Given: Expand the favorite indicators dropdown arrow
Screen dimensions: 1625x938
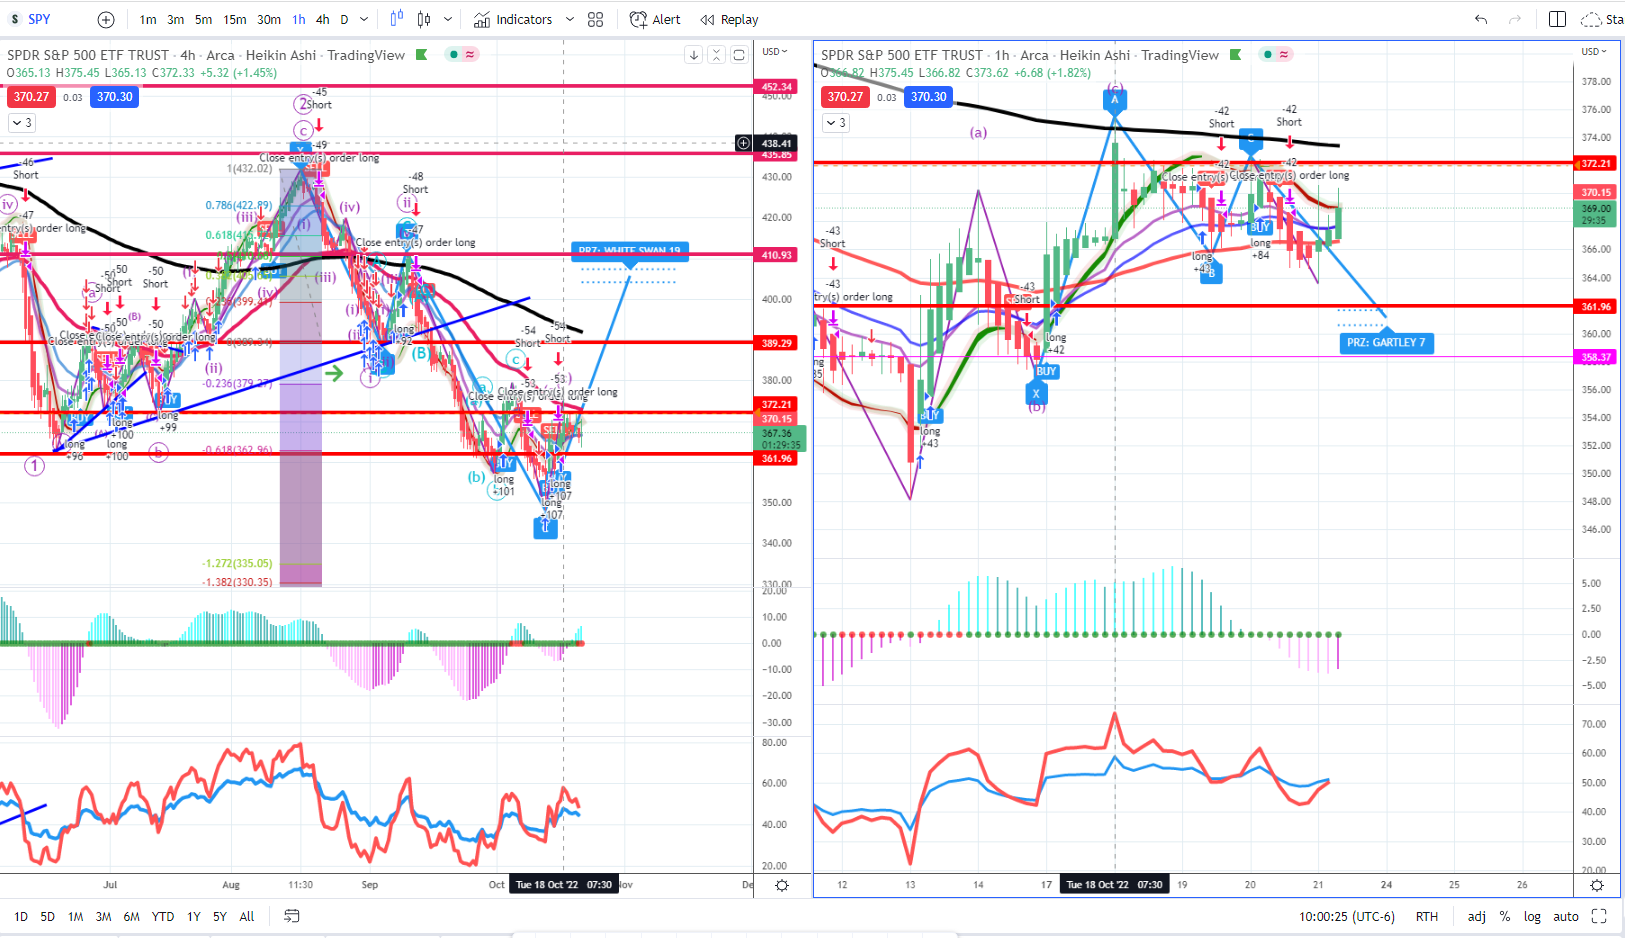Looking at the screenshot, I should pos(569,19).
